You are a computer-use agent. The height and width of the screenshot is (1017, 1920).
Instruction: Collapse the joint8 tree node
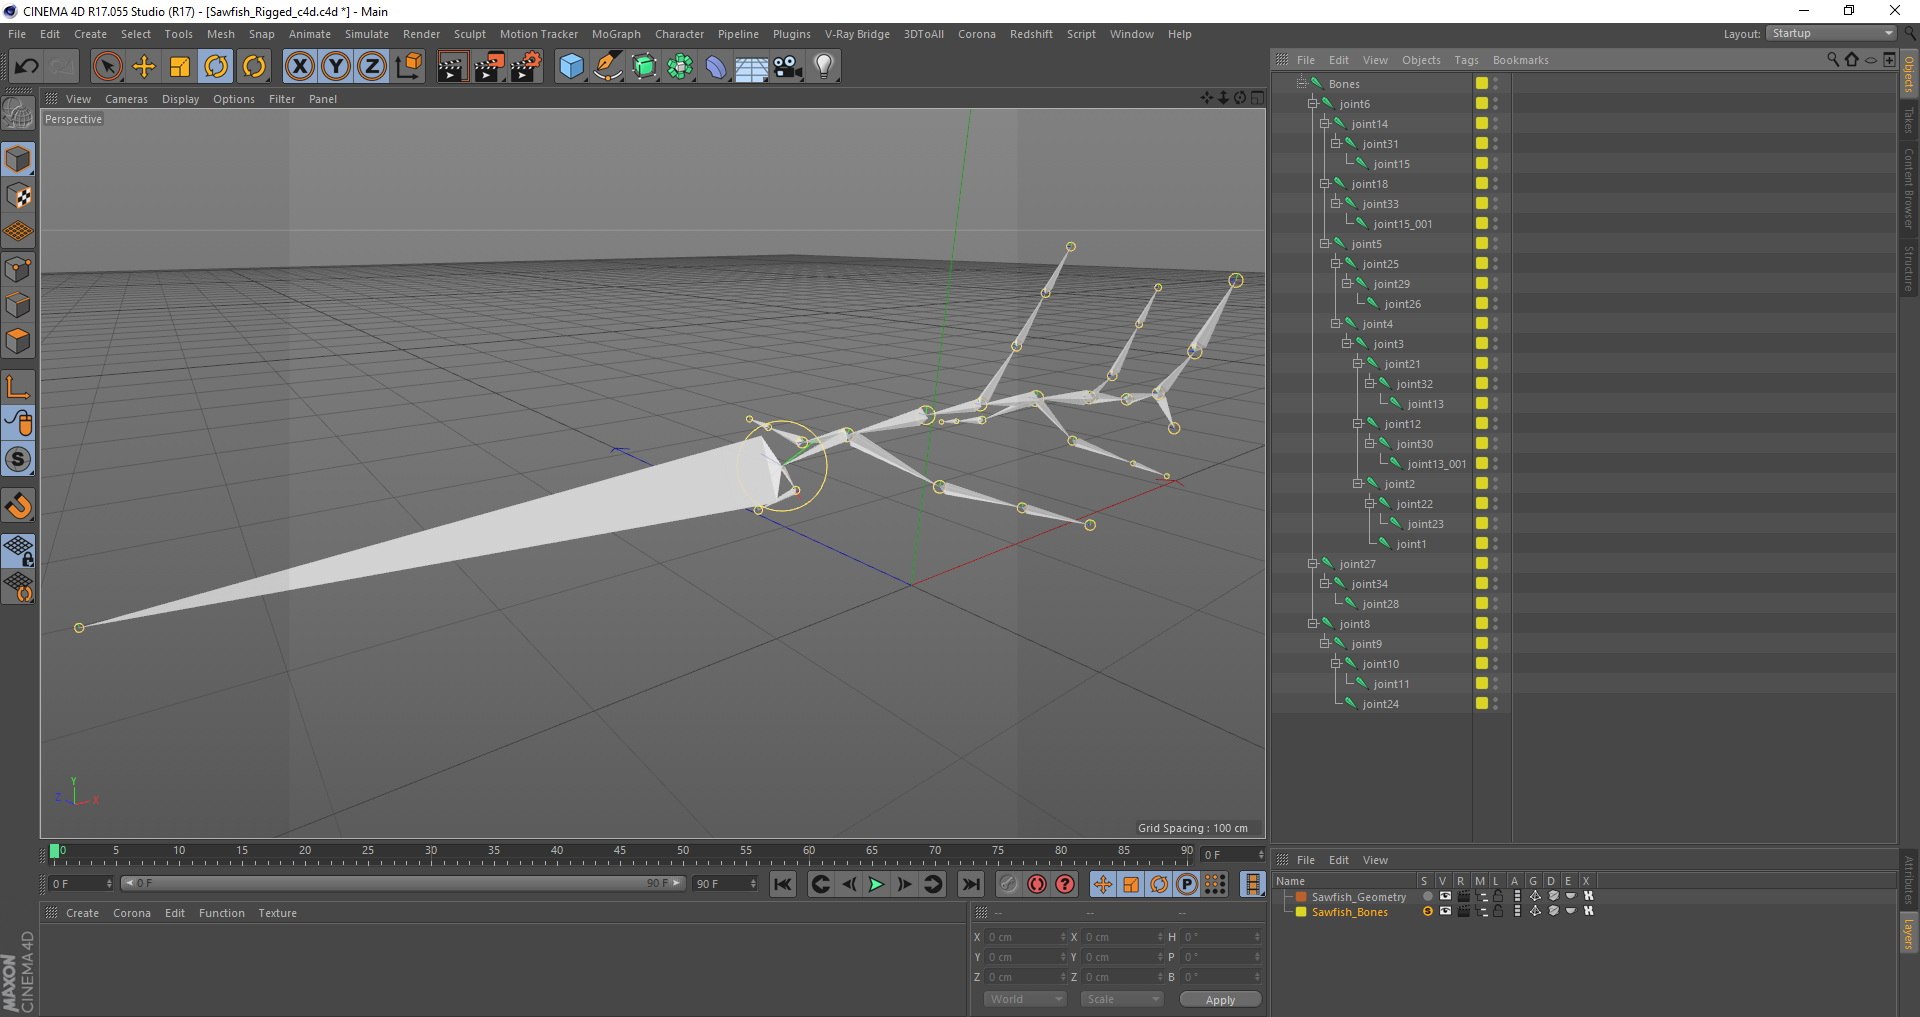(1313, 623)
